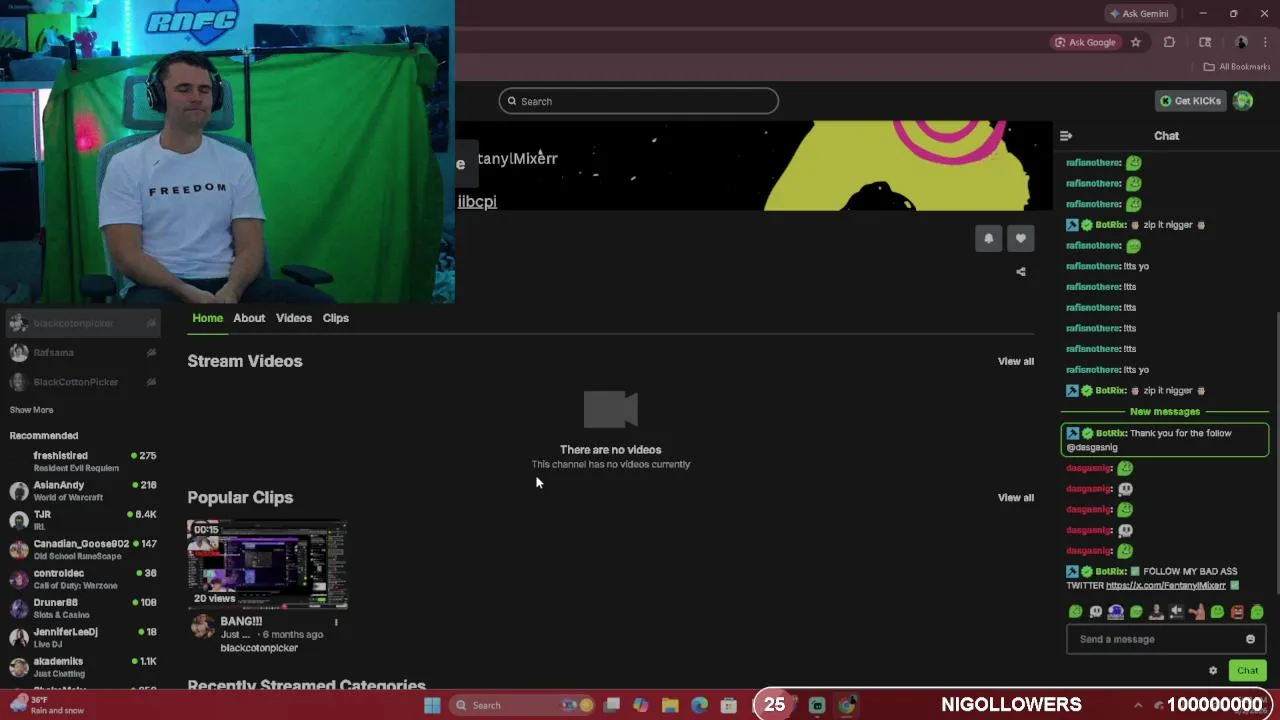Screen dimensions: 1280x720
Task: Open Canadian_Goose902 recommended channel
Action: click(82, 549)
